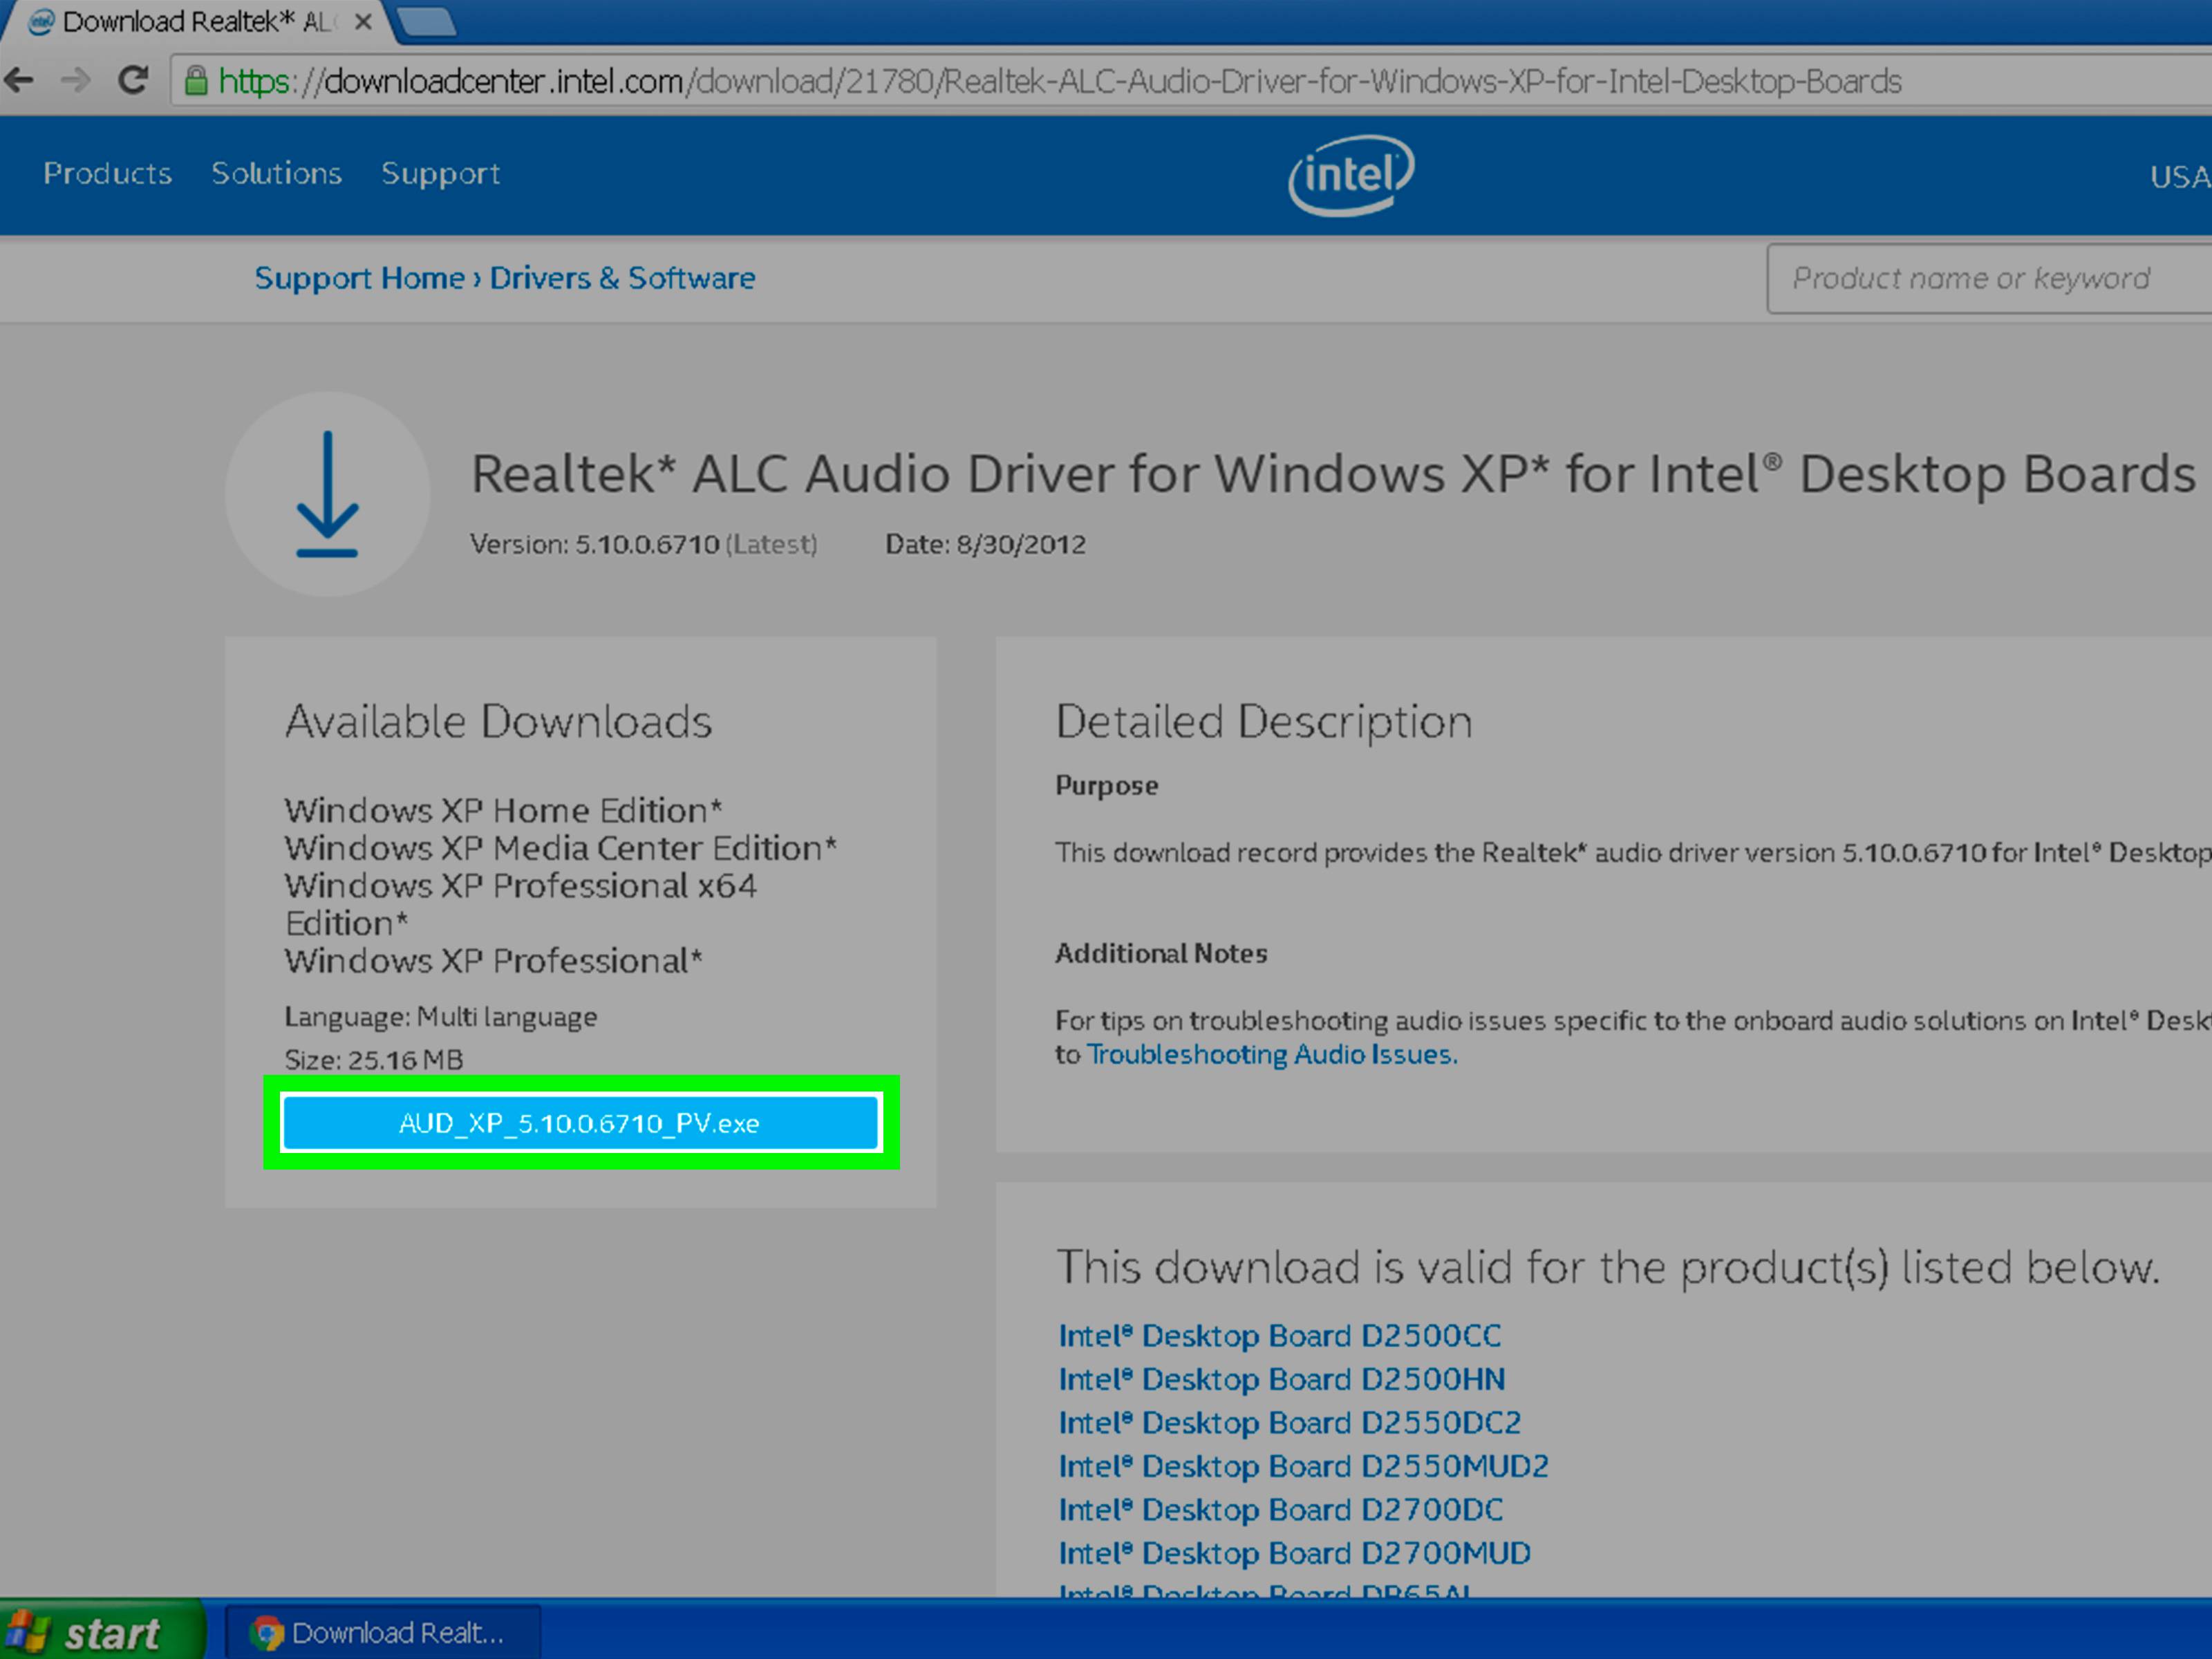The width and height of the screenshot is (2212, 1659).
Task: Click Windows XP Media Center Edition* text
Action: tap(560, 848)
